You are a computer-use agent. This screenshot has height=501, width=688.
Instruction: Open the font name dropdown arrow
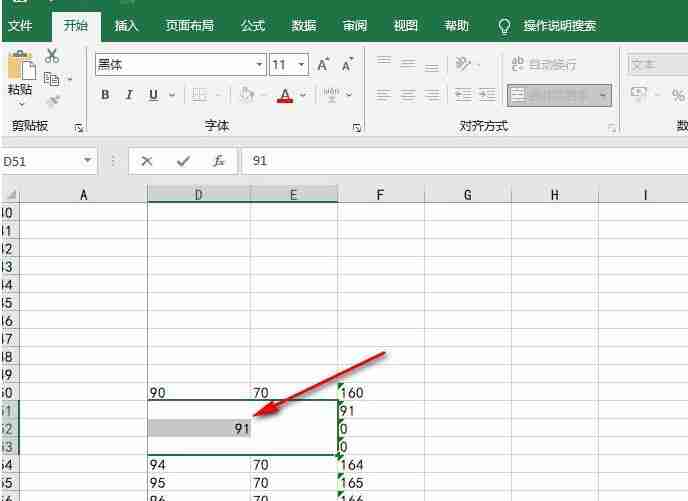(x=259, y=65)
